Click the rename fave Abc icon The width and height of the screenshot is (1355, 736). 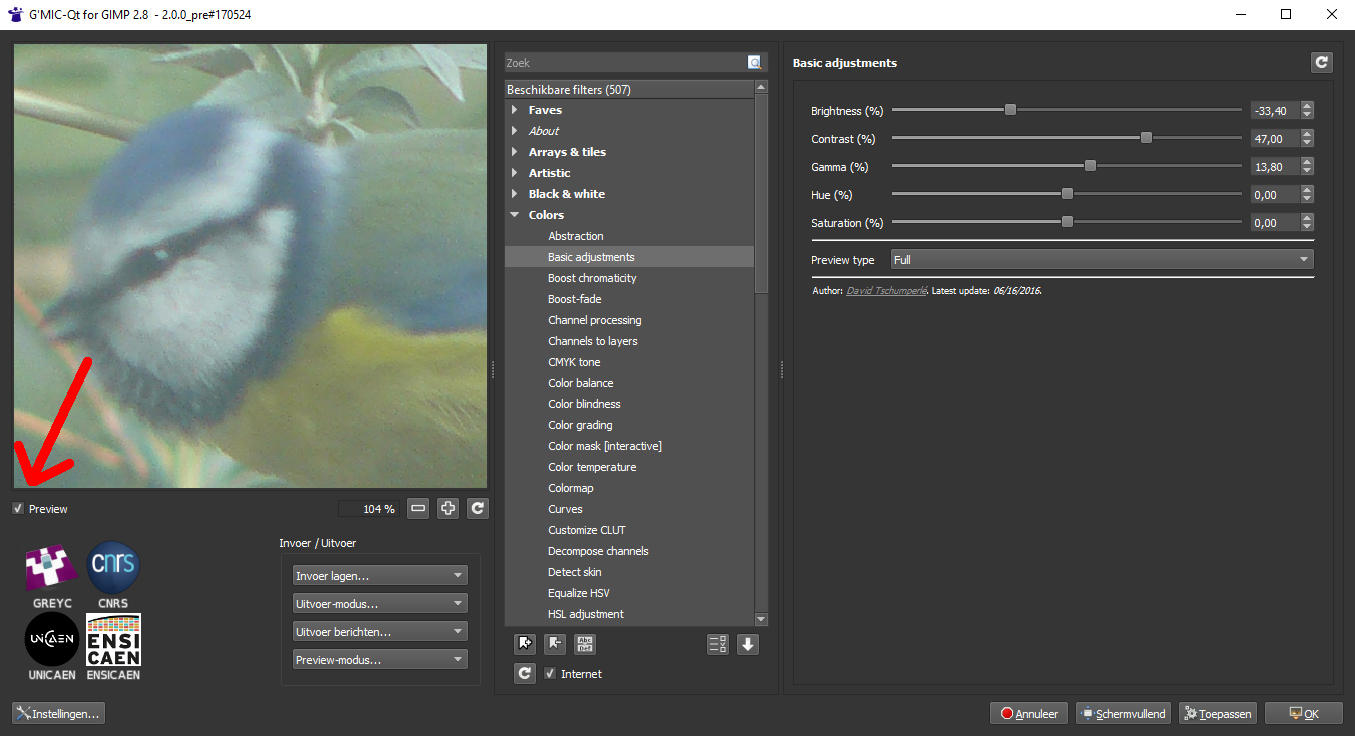(x=585, y=644)
